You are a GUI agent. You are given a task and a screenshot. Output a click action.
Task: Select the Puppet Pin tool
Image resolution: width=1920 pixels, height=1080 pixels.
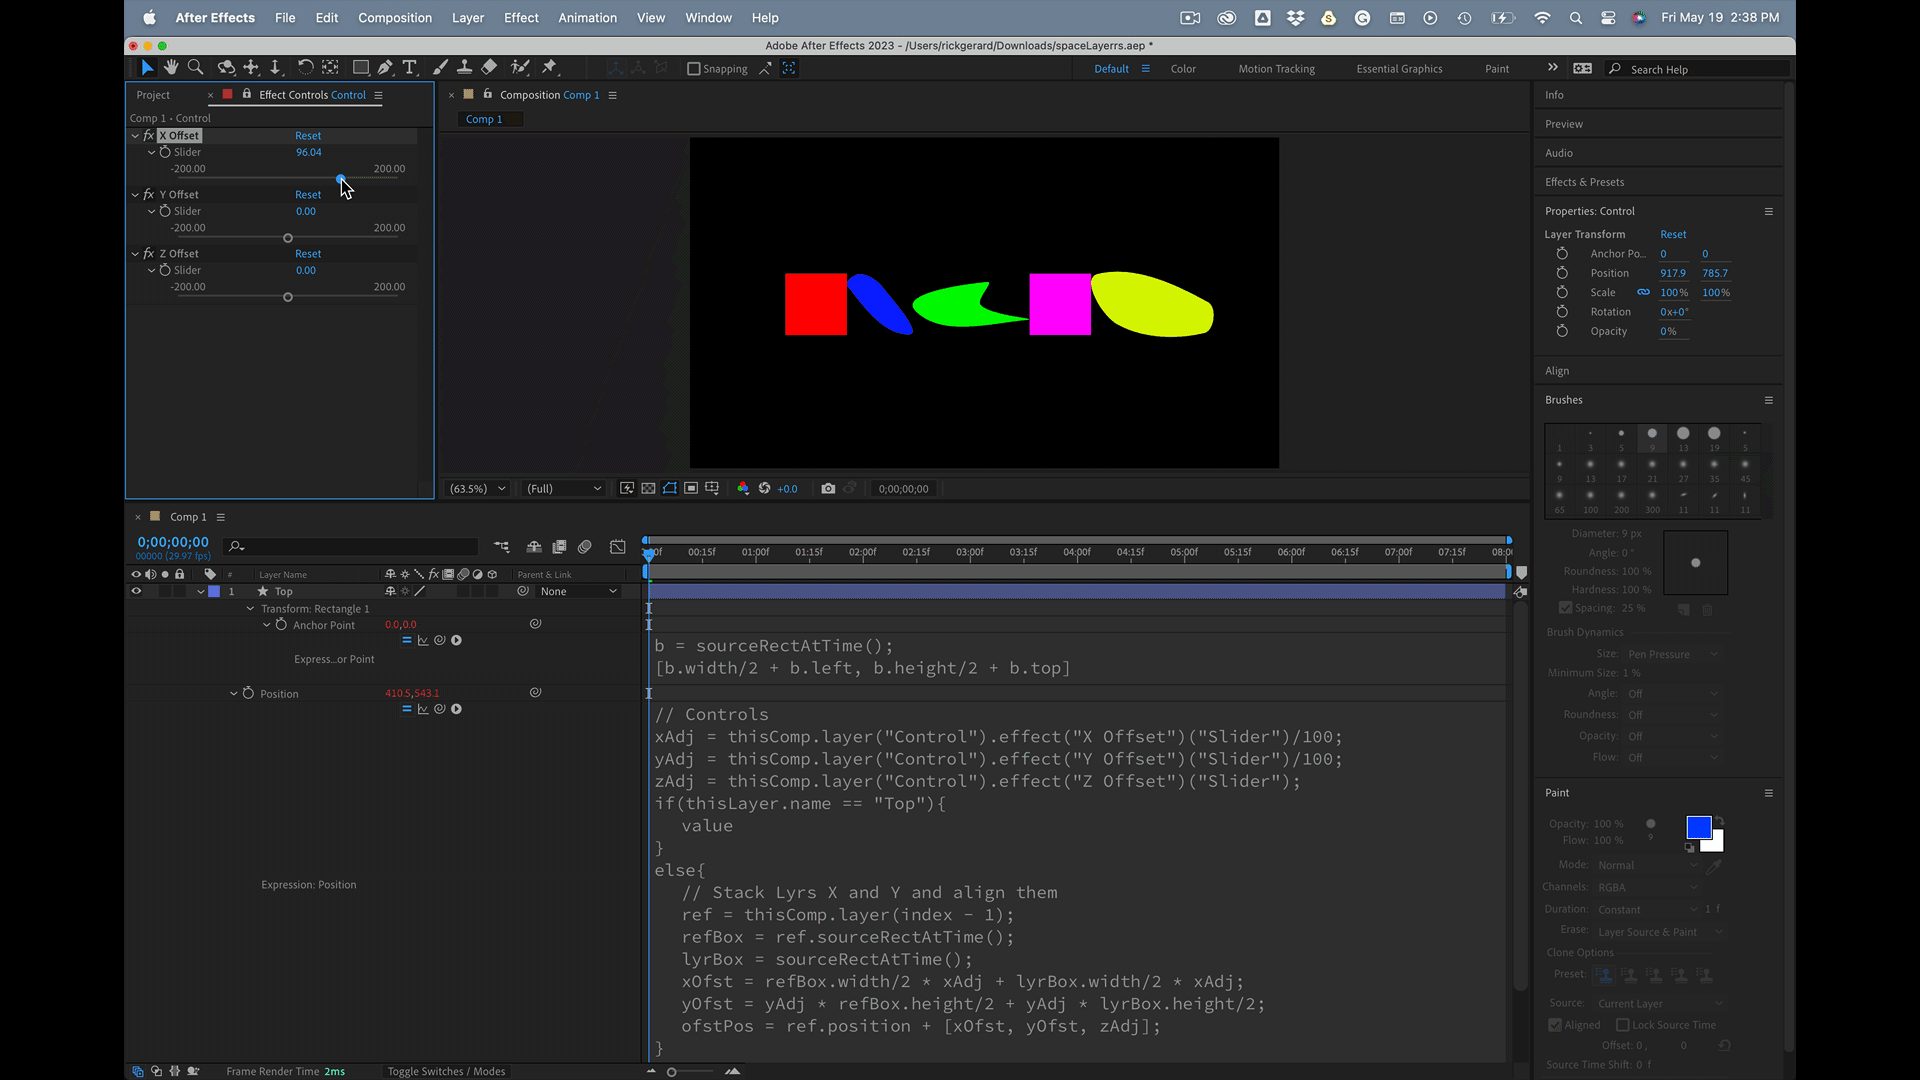549,67
